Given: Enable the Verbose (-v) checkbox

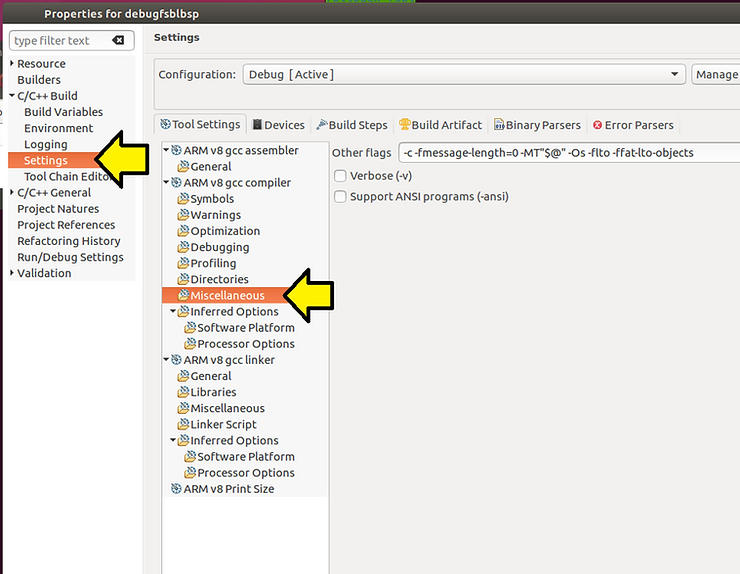Looking at the screenshot, I should (340, 176).
